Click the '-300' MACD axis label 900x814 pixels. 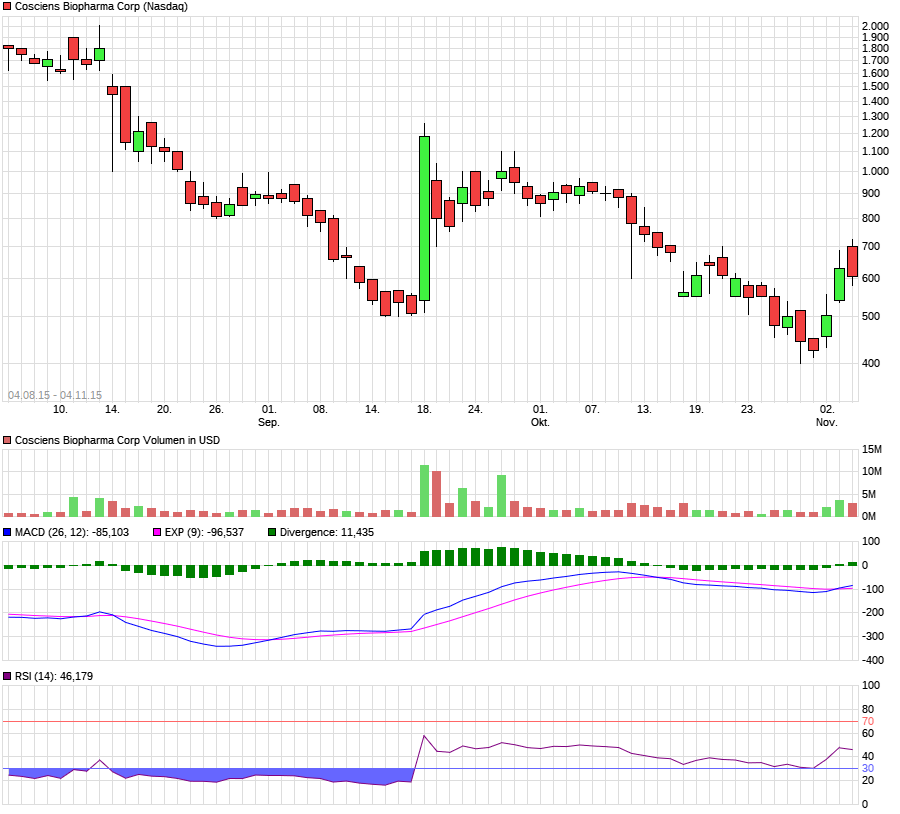872,637
